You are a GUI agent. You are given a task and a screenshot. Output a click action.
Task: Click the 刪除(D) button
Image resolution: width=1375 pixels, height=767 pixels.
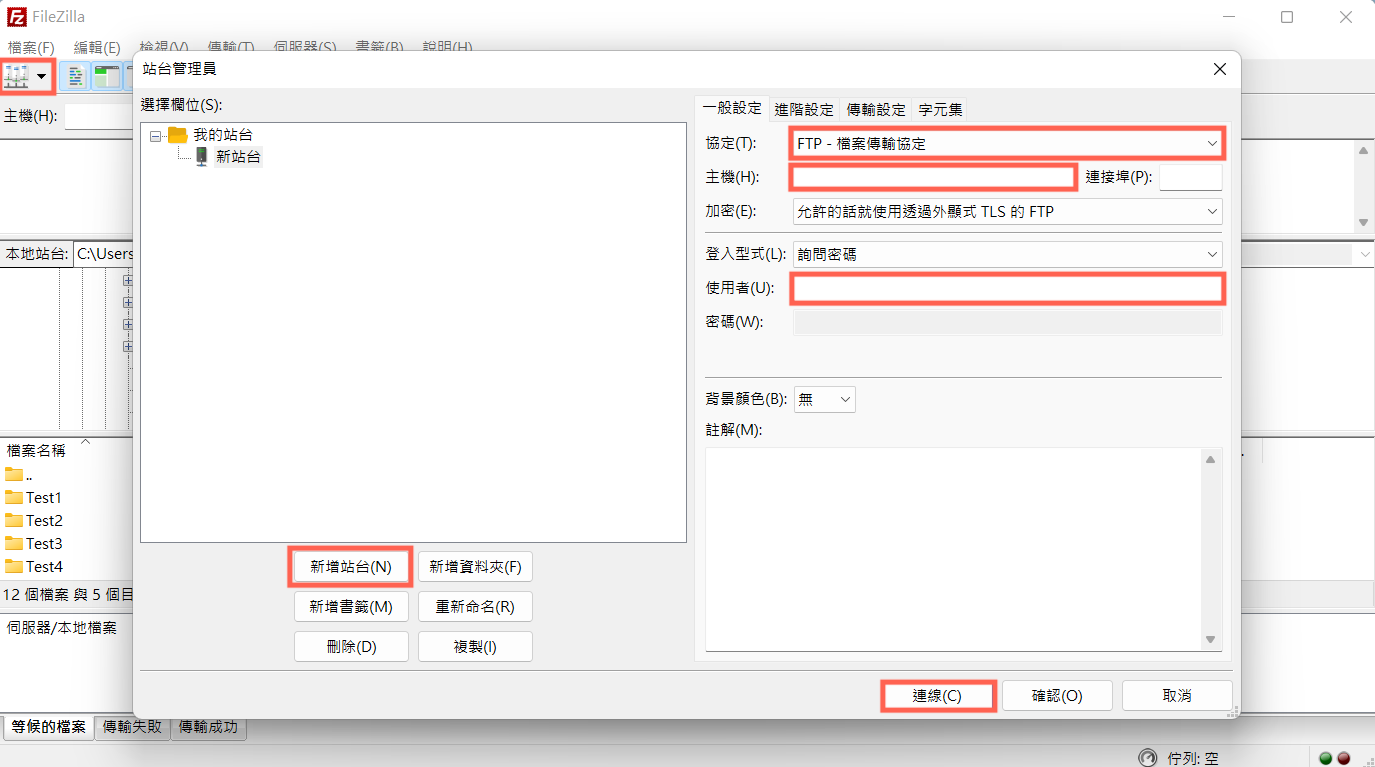[x=351, y=646]
